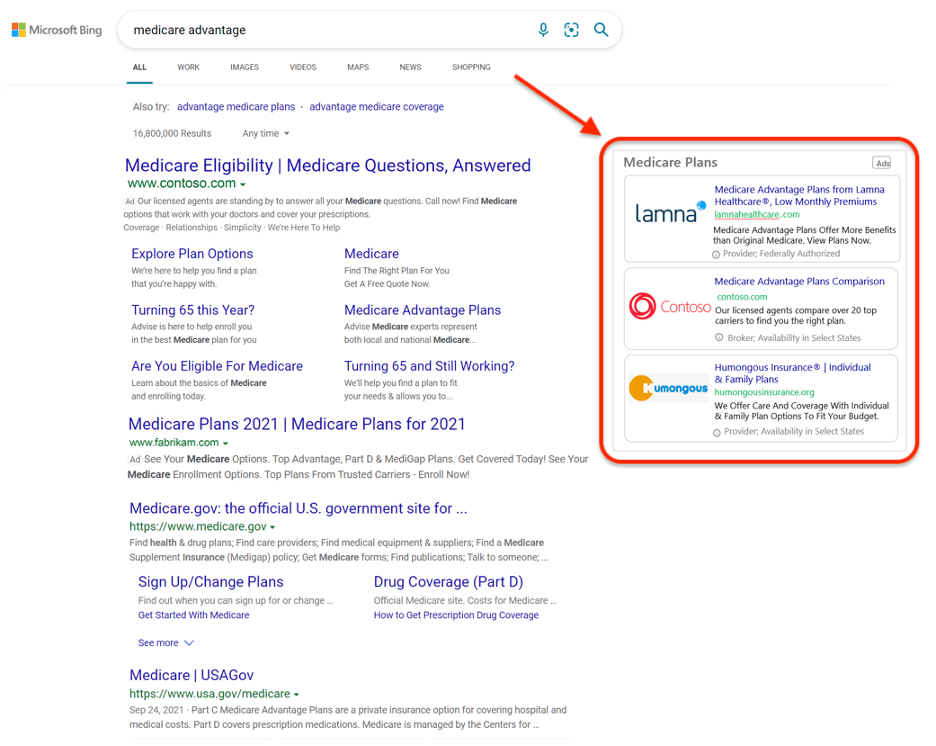Expand the www.contoso.com URL dropdown arrow

pyautogui.click(x=243, y=185)
